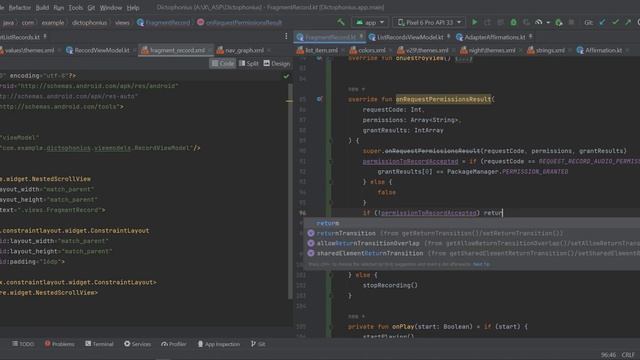Switch XML editor to Code view
The image size is (640, 360).
click(222, 64)
